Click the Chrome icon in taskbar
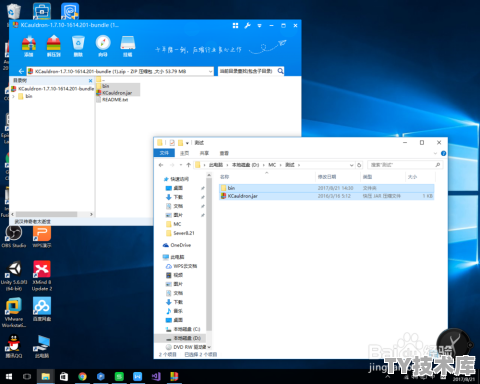 click(x=82, y=377)
